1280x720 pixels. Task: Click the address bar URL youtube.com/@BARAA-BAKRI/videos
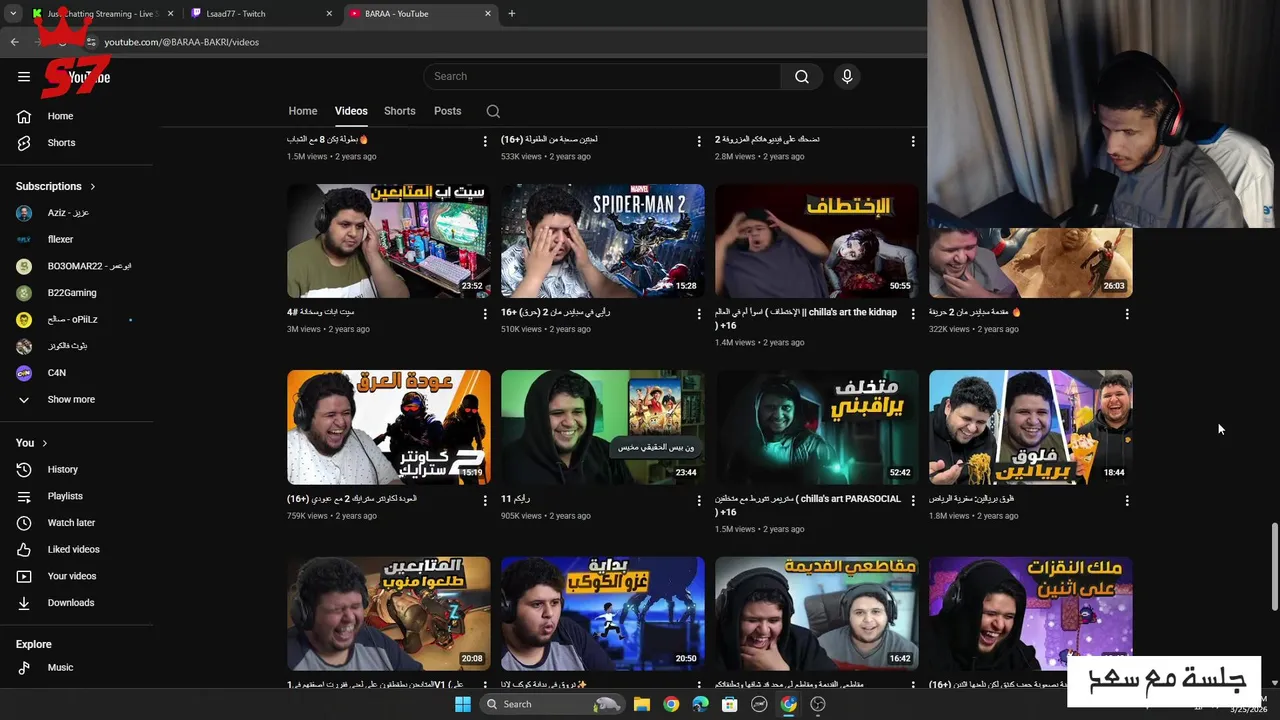tap(182, 42)
